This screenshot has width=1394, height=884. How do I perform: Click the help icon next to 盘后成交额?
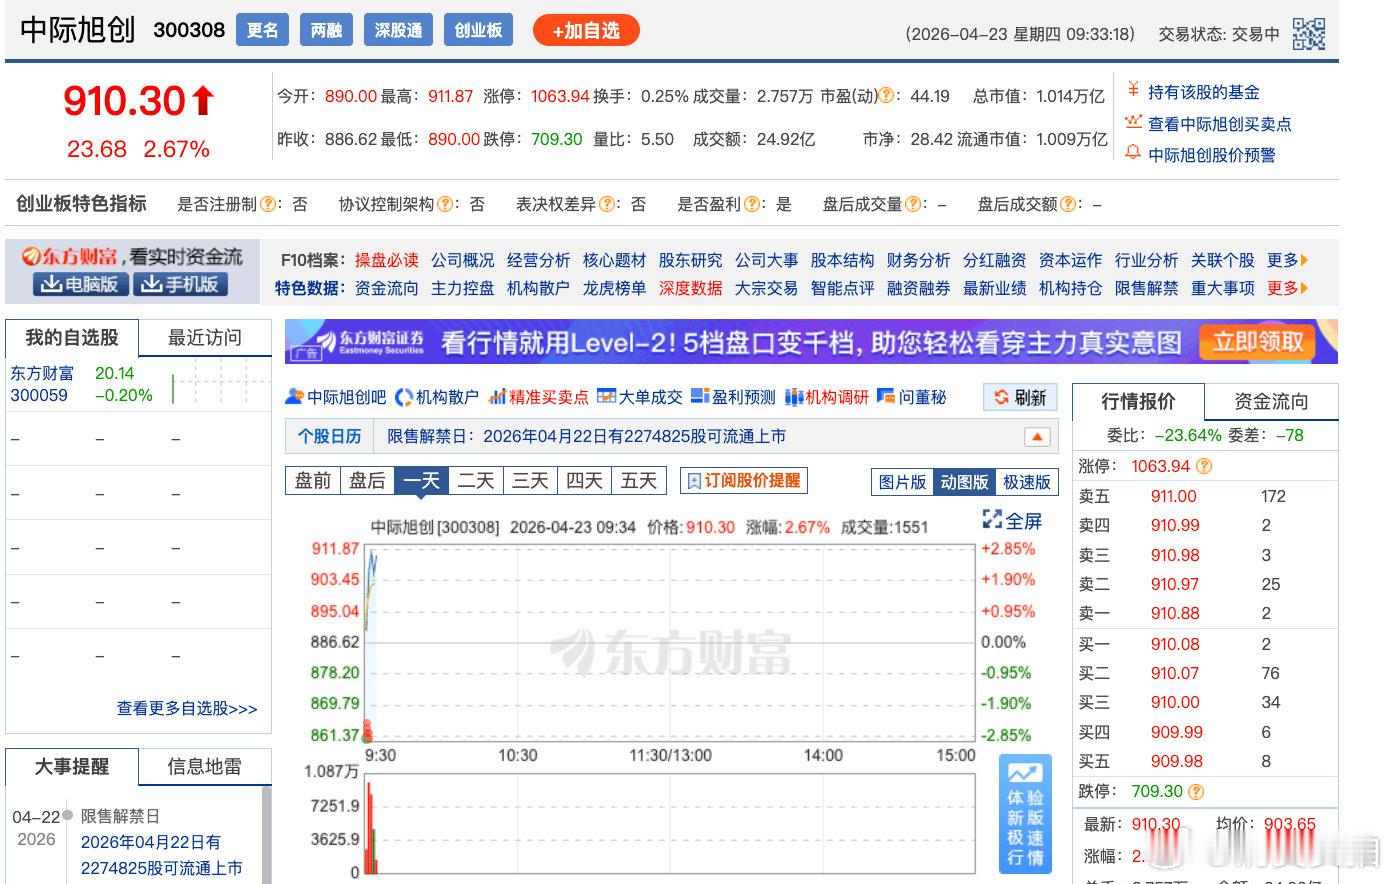[1068, 204]
